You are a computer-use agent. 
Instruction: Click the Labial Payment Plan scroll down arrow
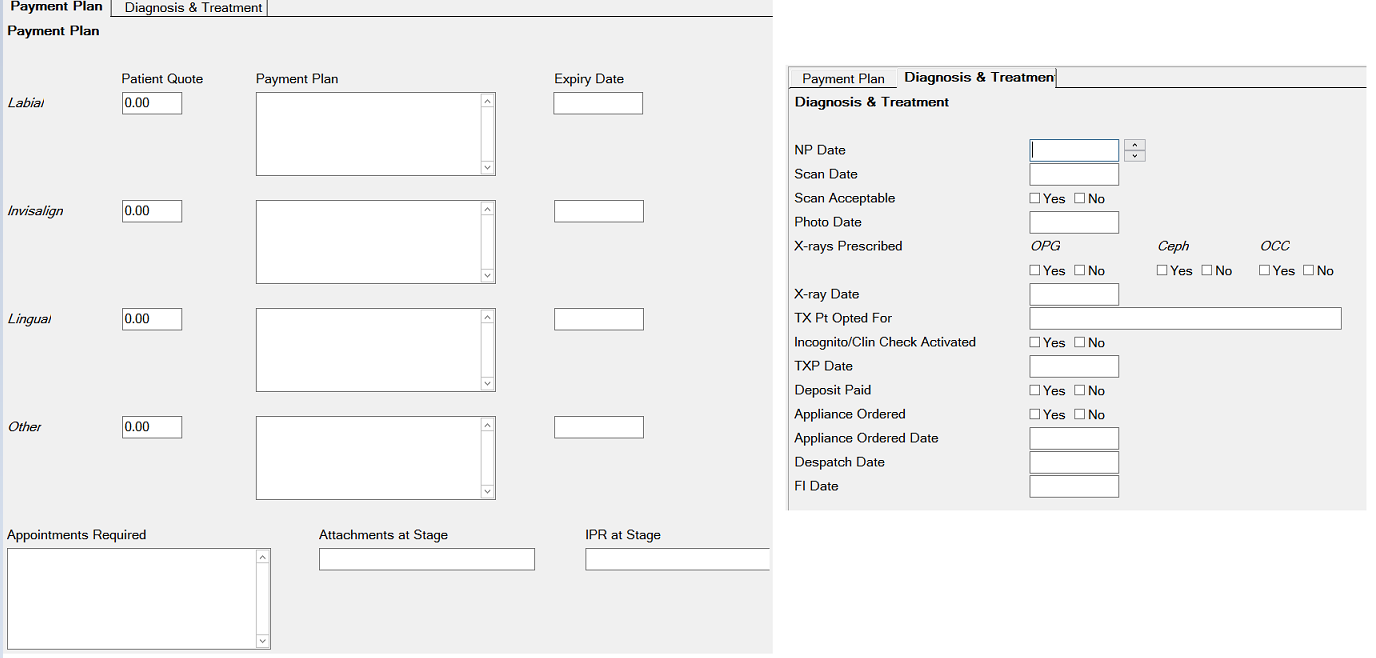click(x=487, y=168)
